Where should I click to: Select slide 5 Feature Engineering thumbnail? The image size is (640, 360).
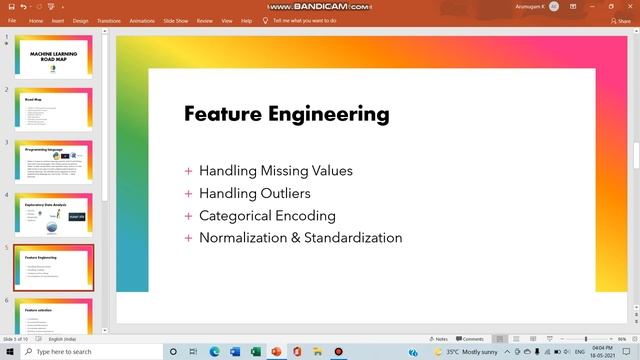tap(53, 267)
